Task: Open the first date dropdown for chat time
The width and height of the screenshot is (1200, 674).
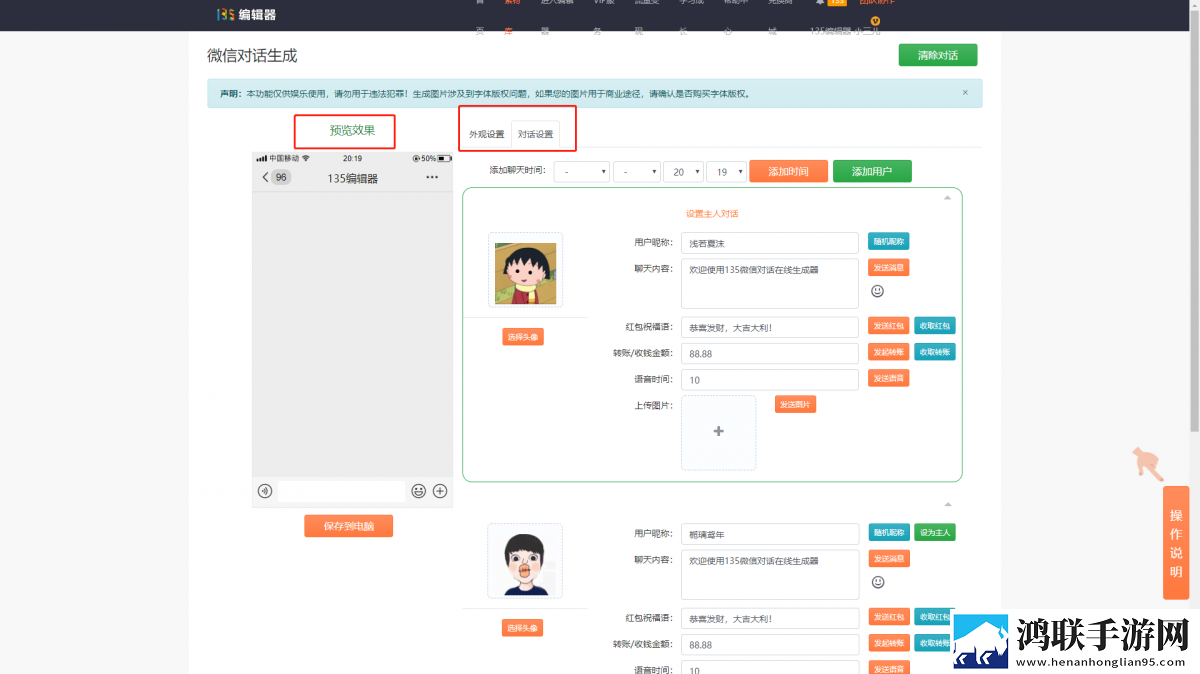Action: [x=581, y=172]
